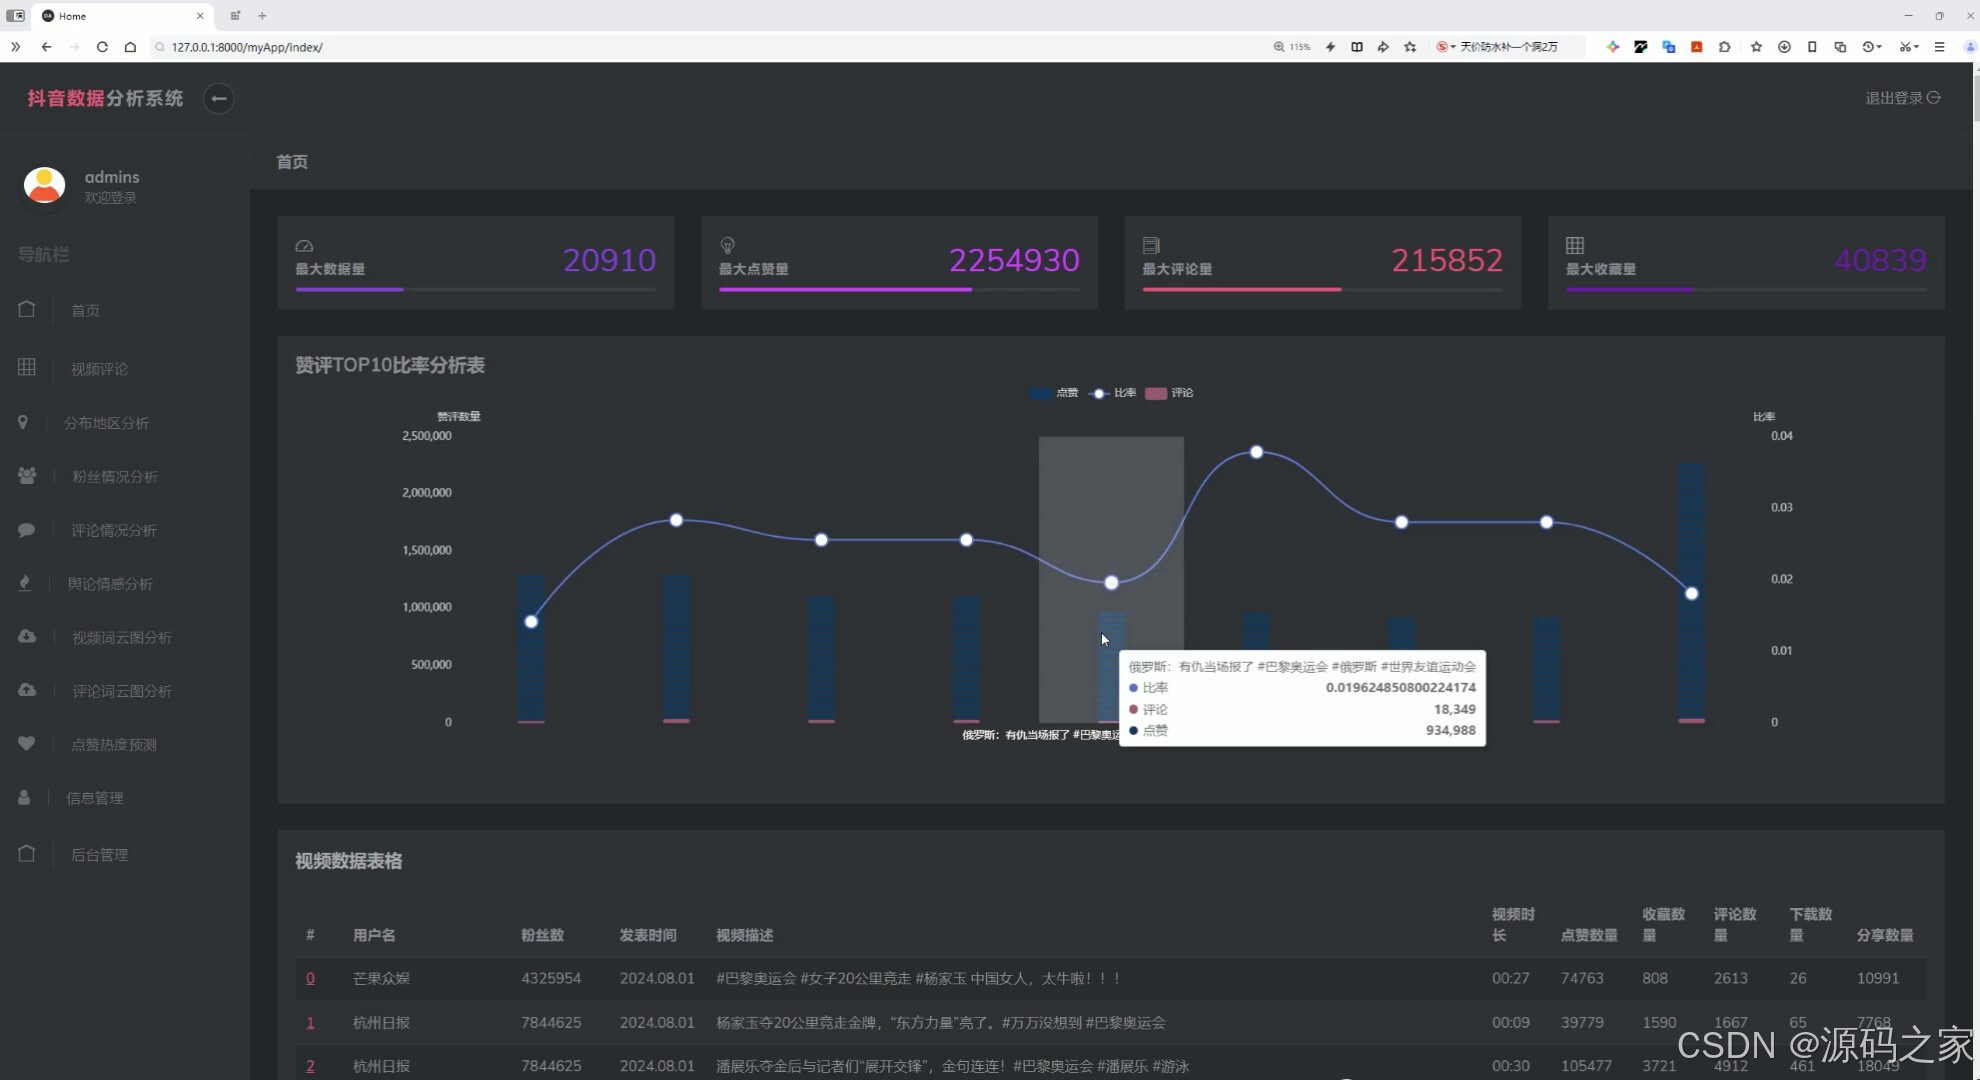
Task: Click the heart icon for 点赞热度预测
Action: pyautogui.click(x=27, y=744)
